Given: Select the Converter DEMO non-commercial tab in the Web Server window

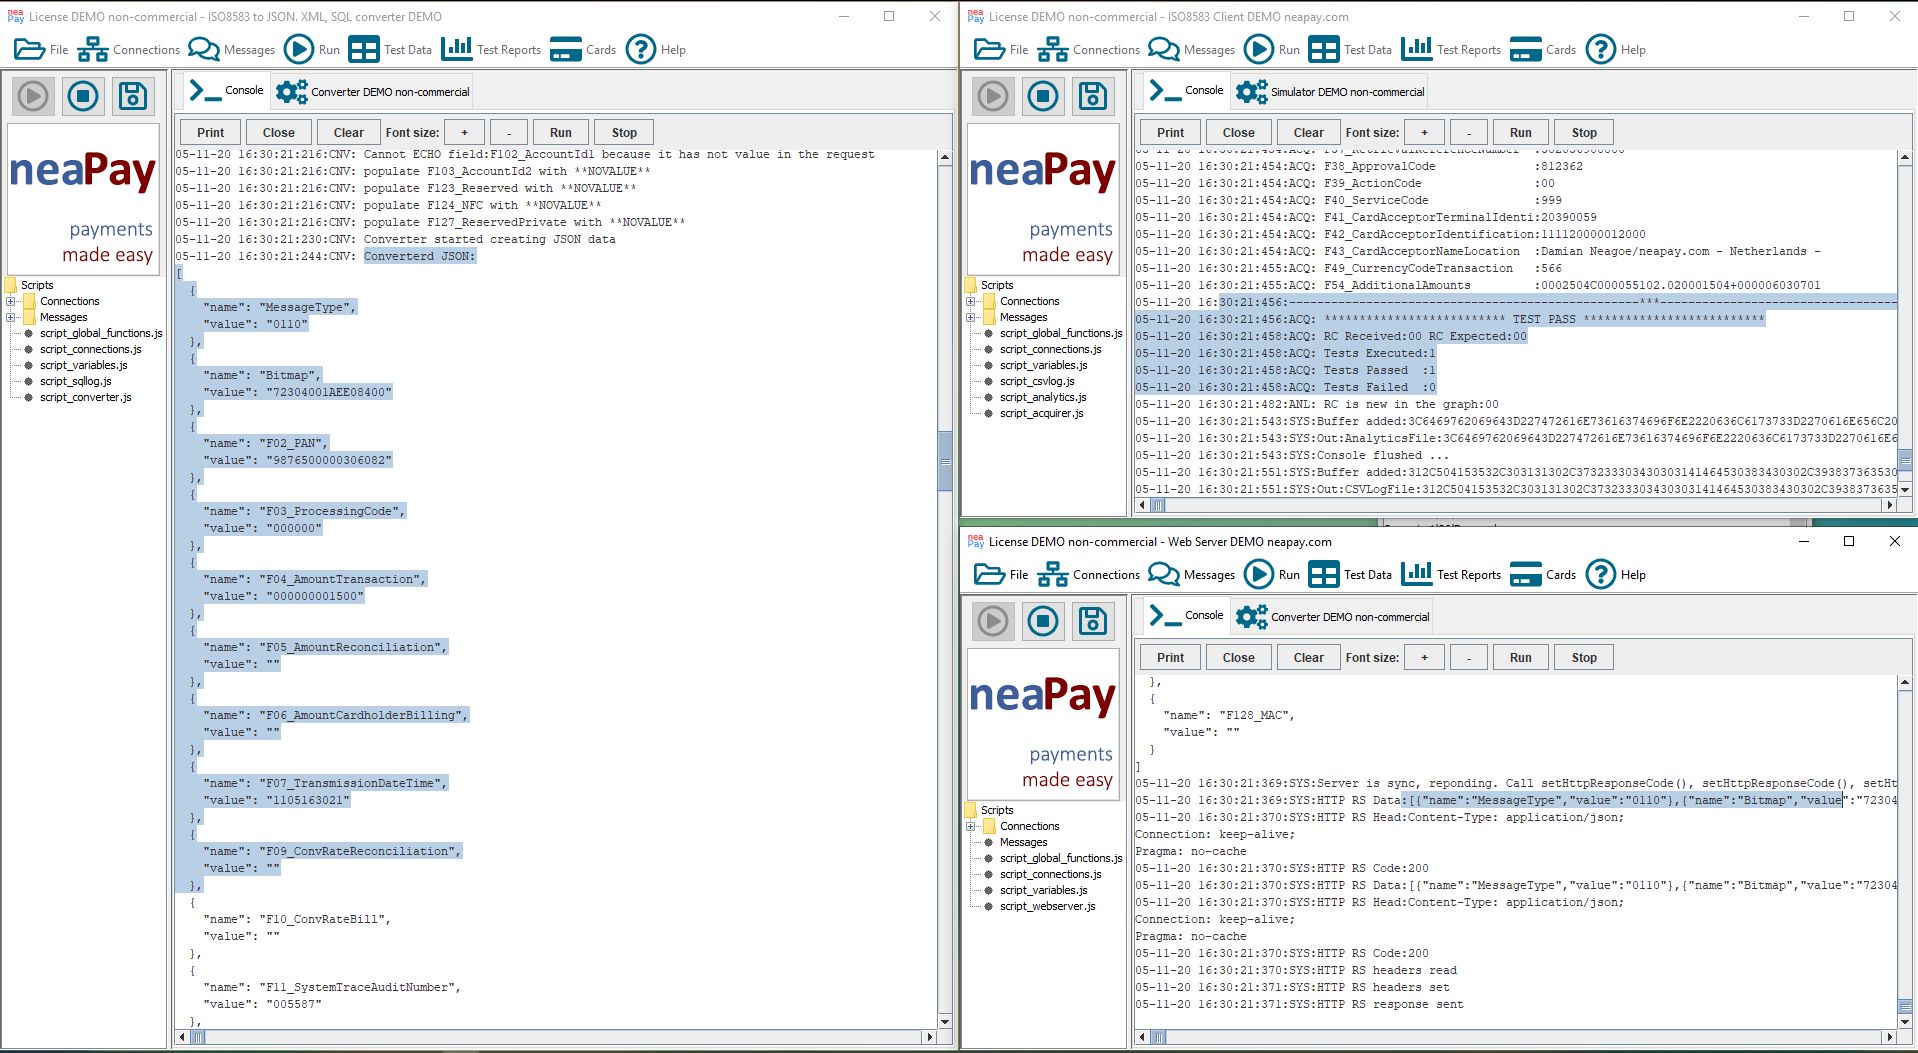Looking at the screenshot, I should pyautogui.click(x=1332, y=617).
